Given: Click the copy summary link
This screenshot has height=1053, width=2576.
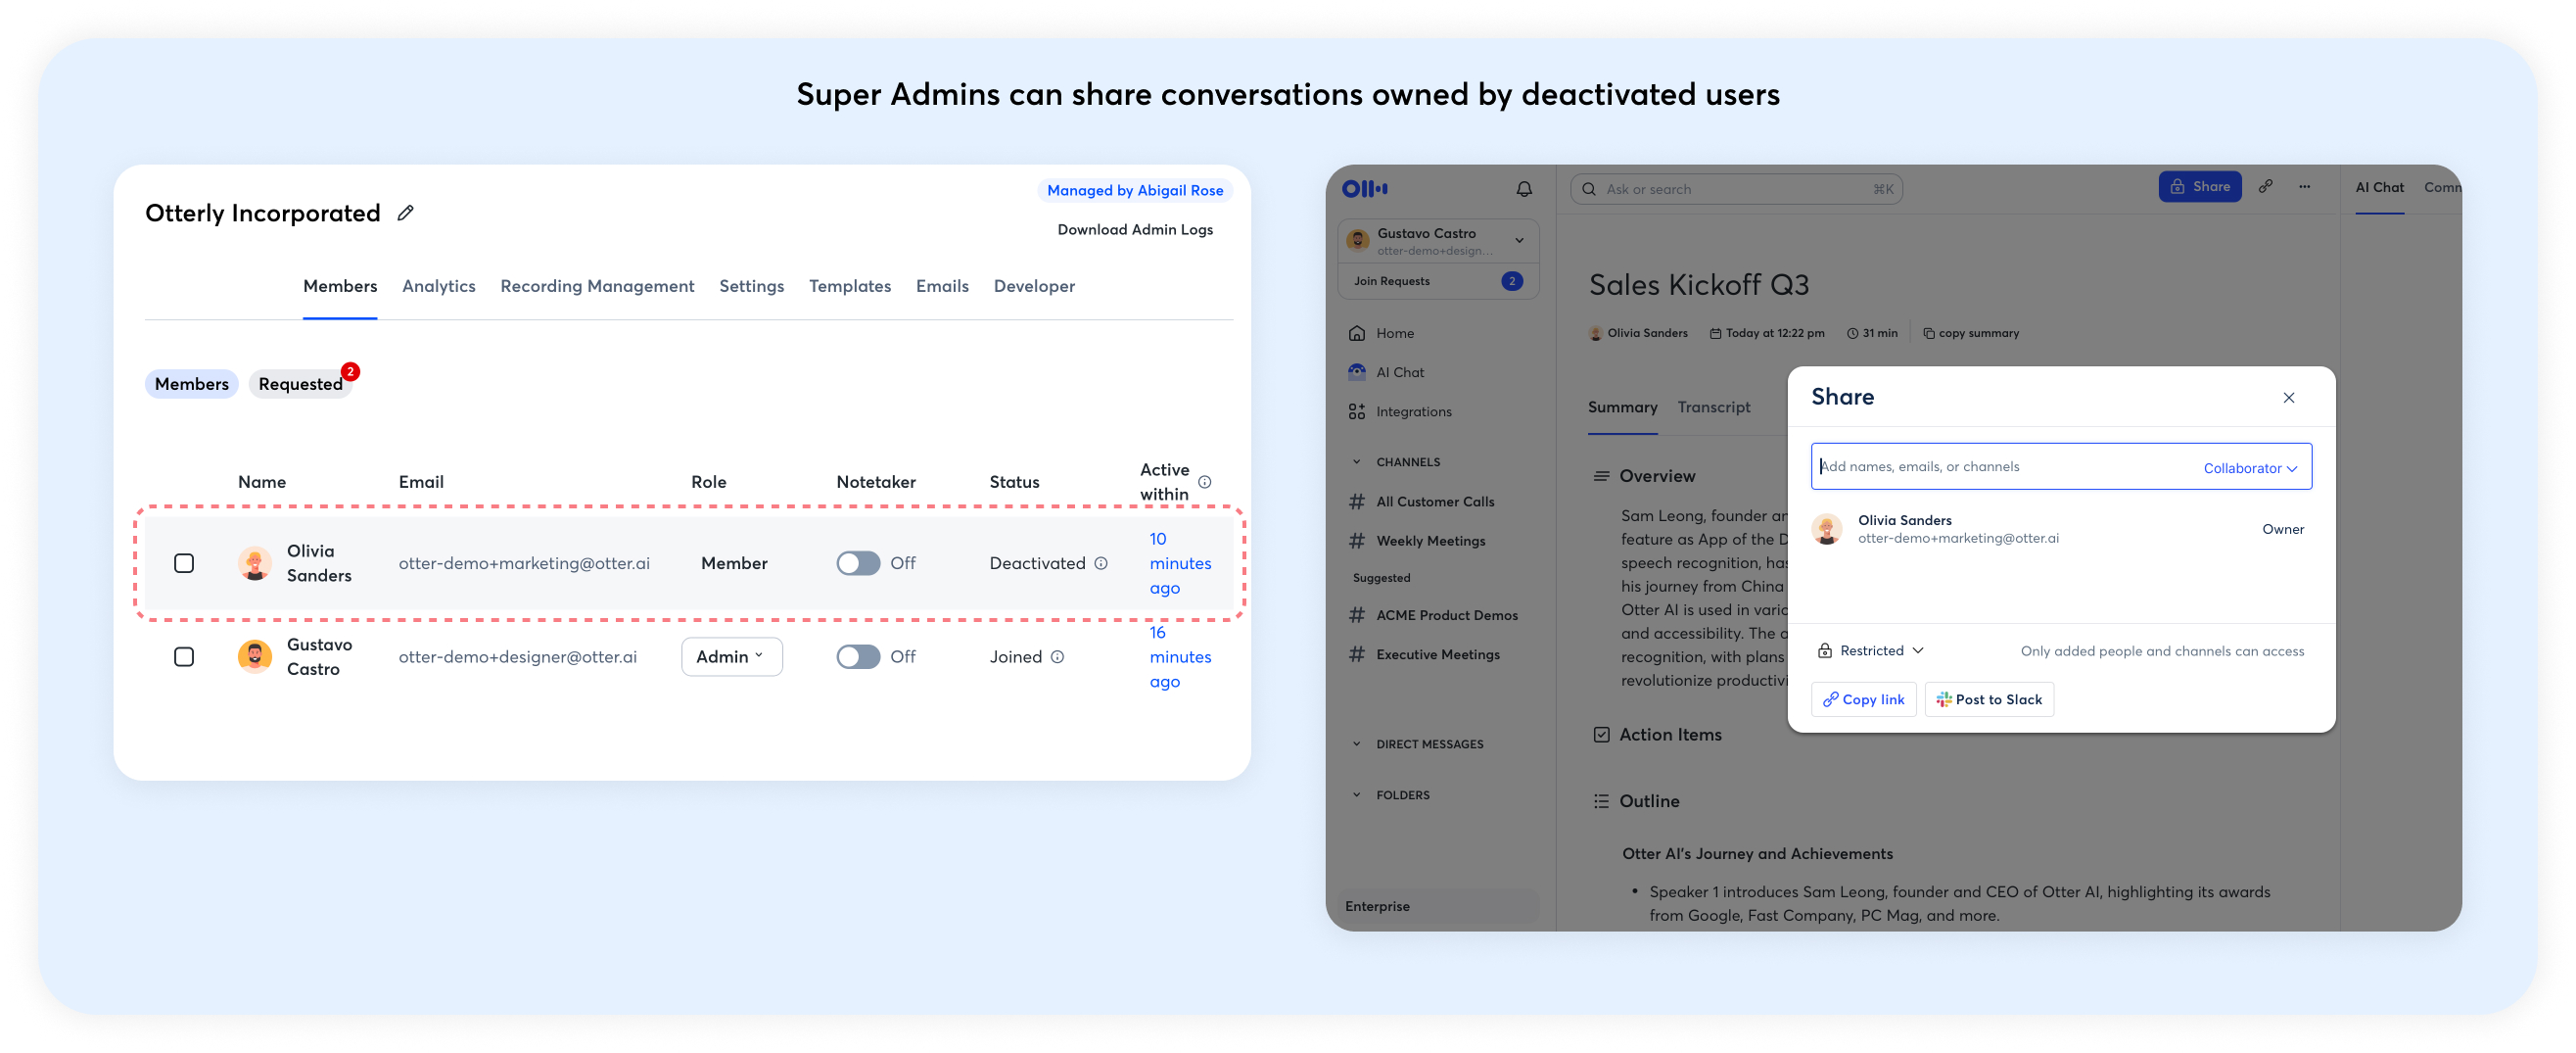Looking at the screenshot, I should pyautogui.click(x=1970, y=333).
